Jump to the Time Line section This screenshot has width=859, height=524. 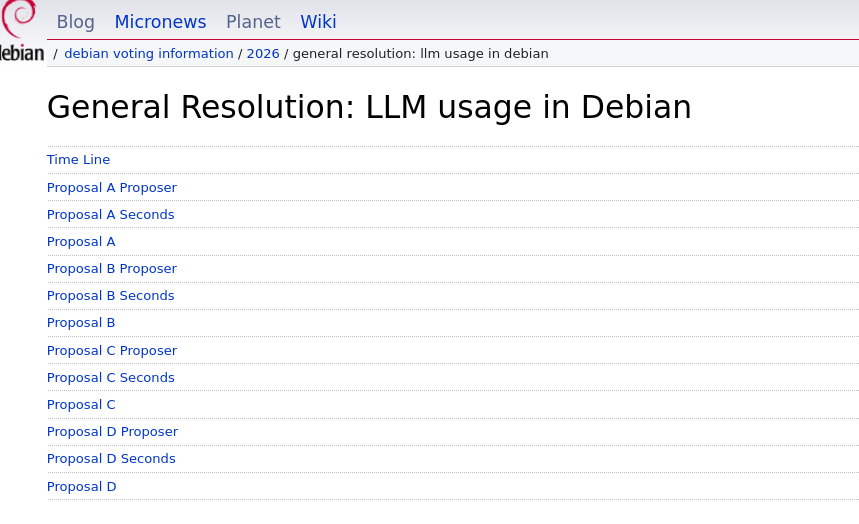(78, 160)
